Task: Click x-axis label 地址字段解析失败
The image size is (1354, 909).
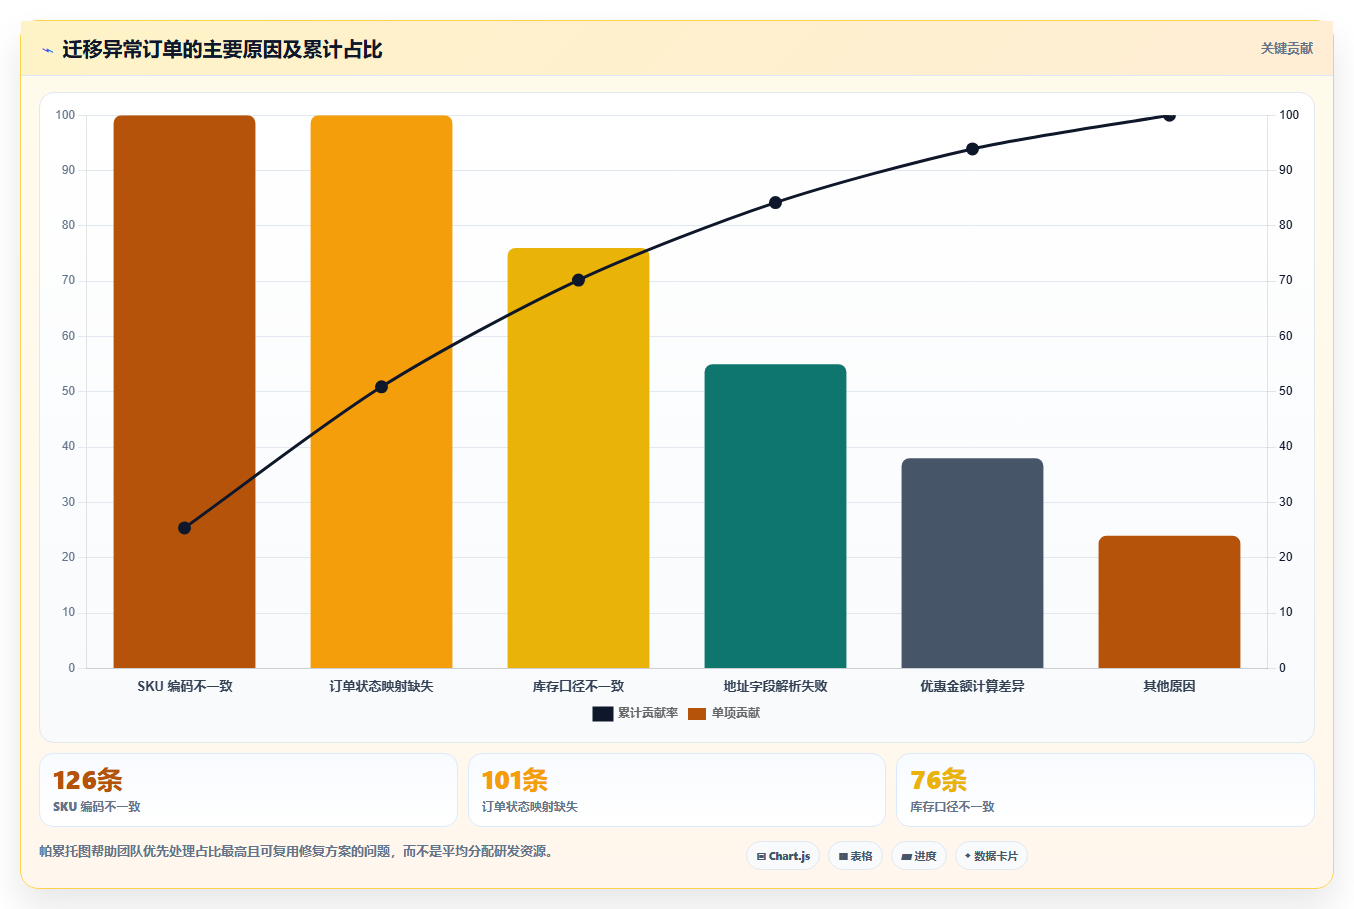Action: (x=775, y=686)
